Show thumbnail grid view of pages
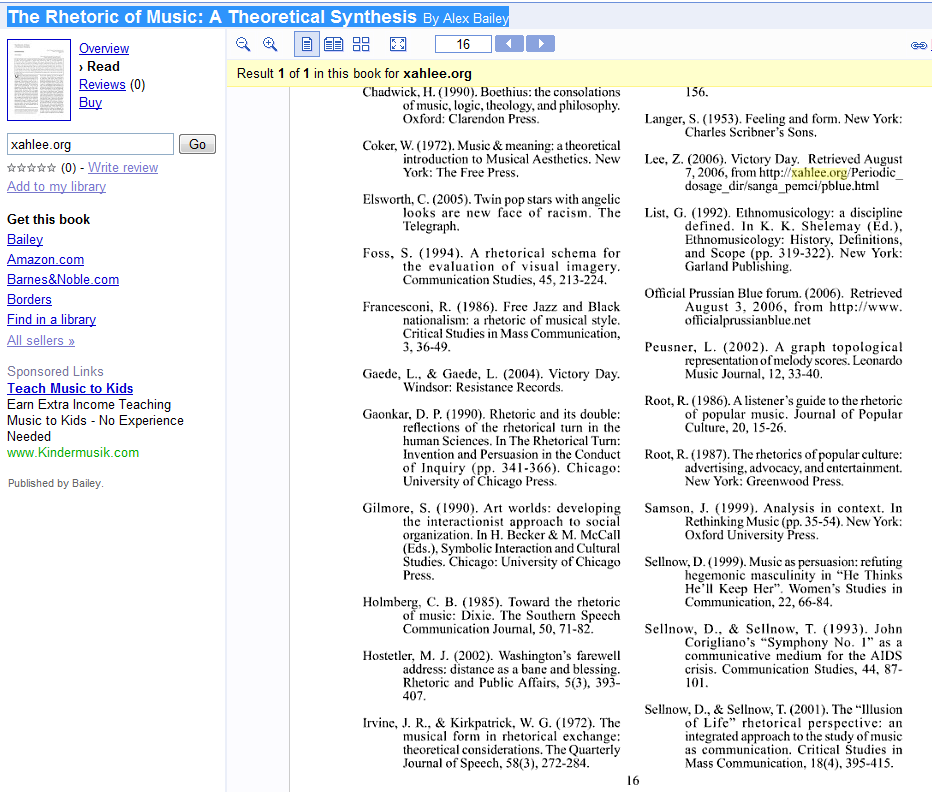 pos(361,44)
